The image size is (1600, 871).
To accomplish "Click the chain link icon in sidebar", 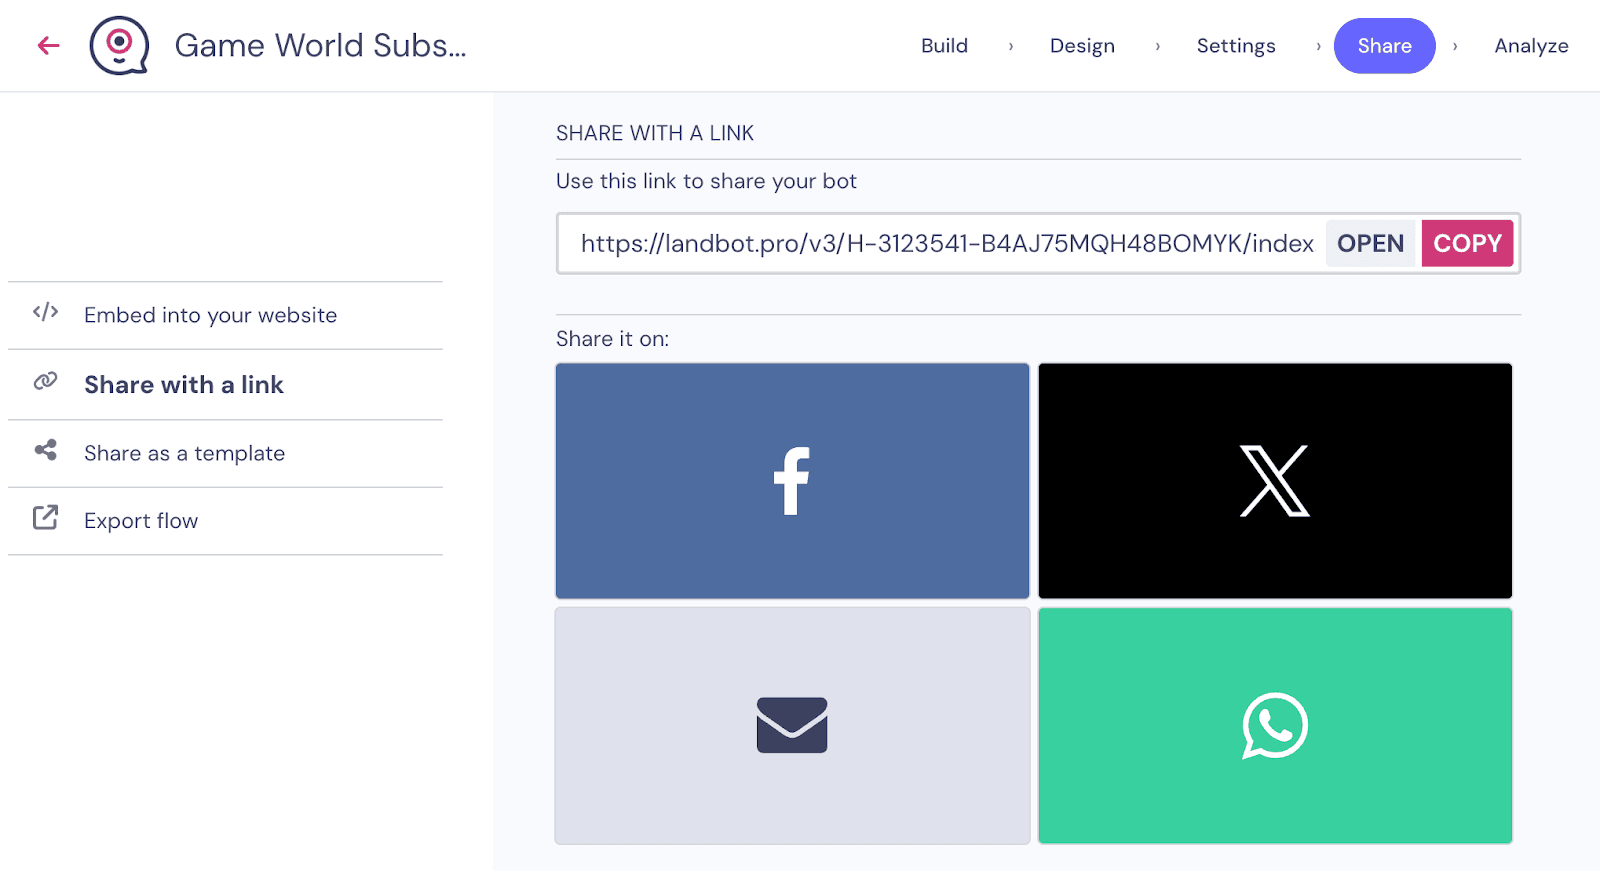I will pos(45,381).
